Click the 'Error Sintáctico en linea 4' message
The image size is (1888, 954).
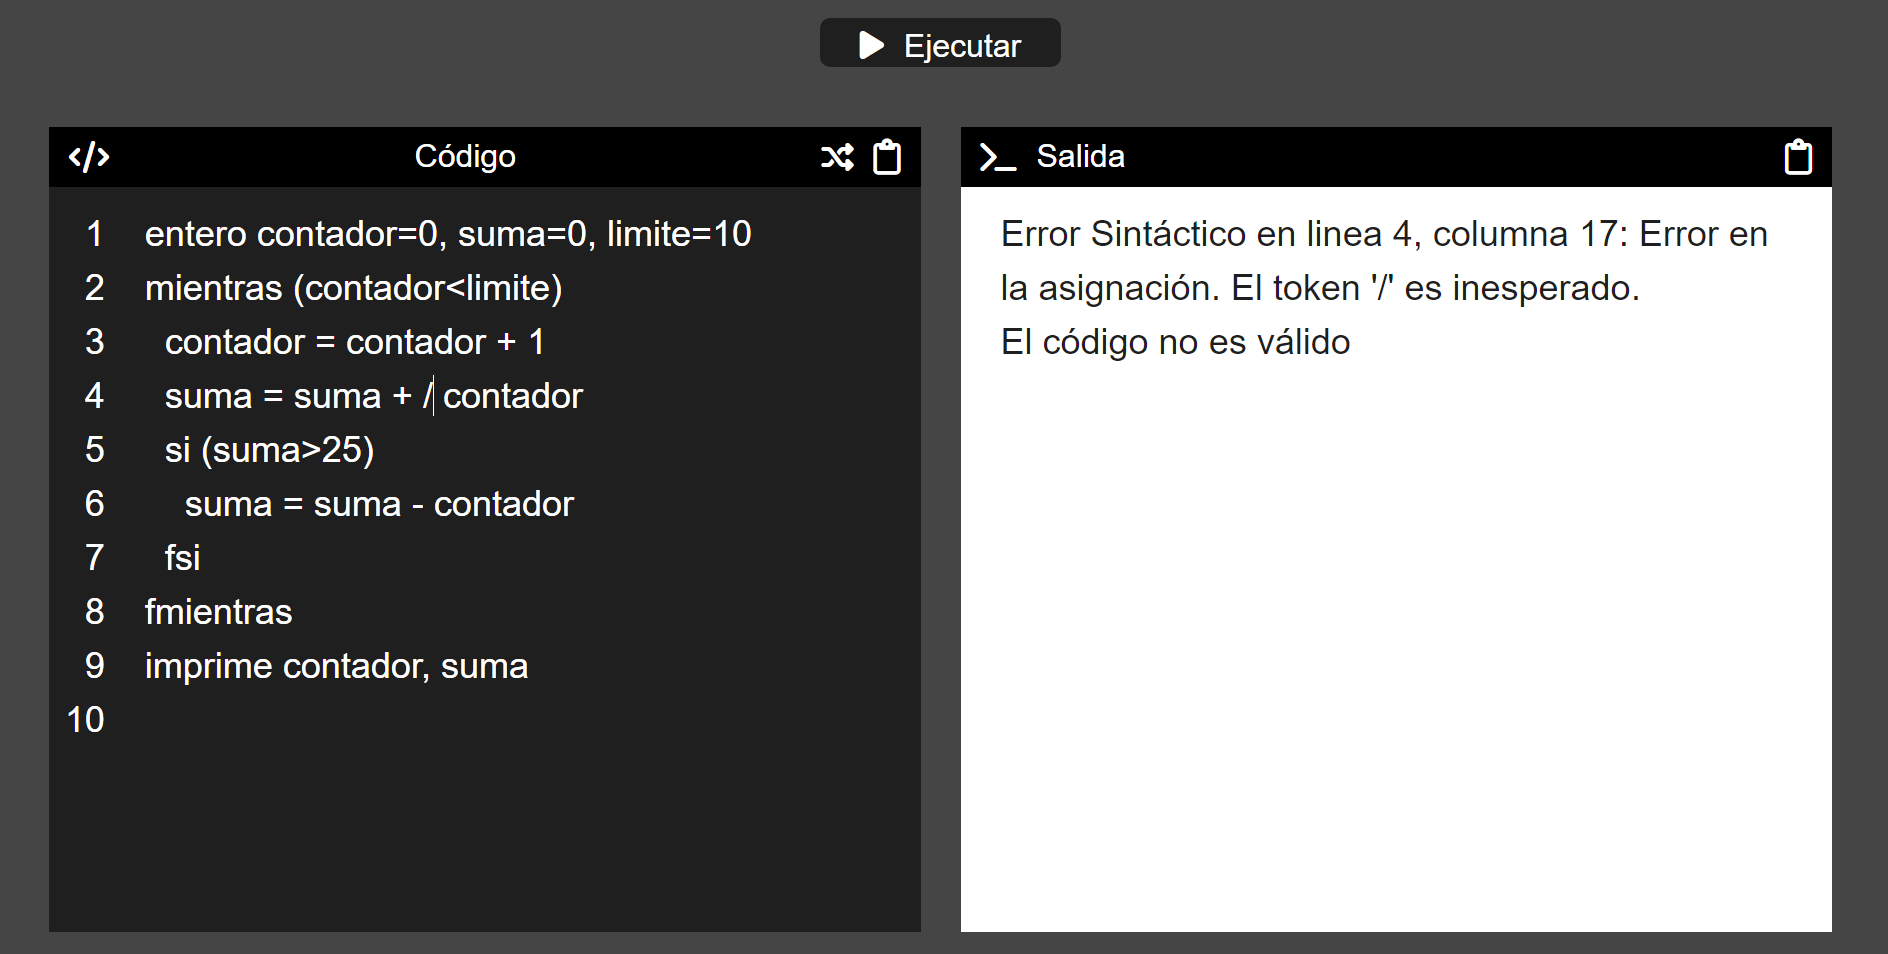(x=1385, y=261)
